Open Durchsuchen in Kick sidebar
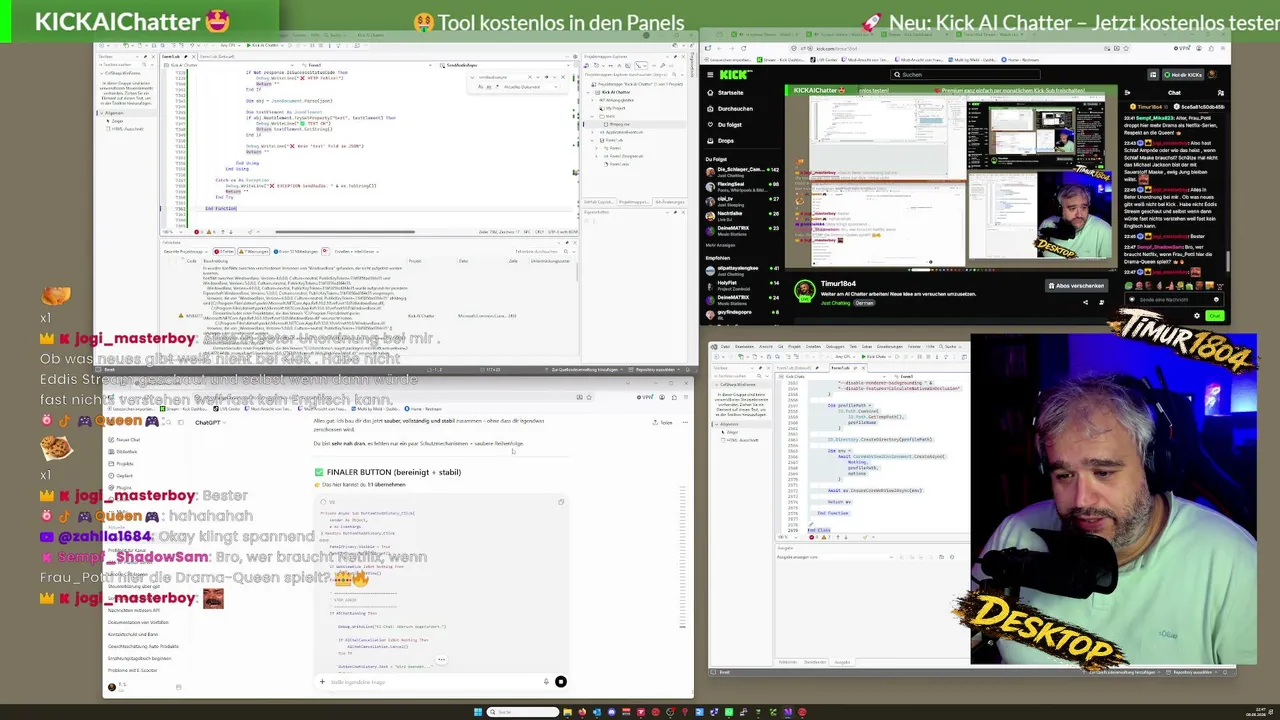 tap(735, 108)
